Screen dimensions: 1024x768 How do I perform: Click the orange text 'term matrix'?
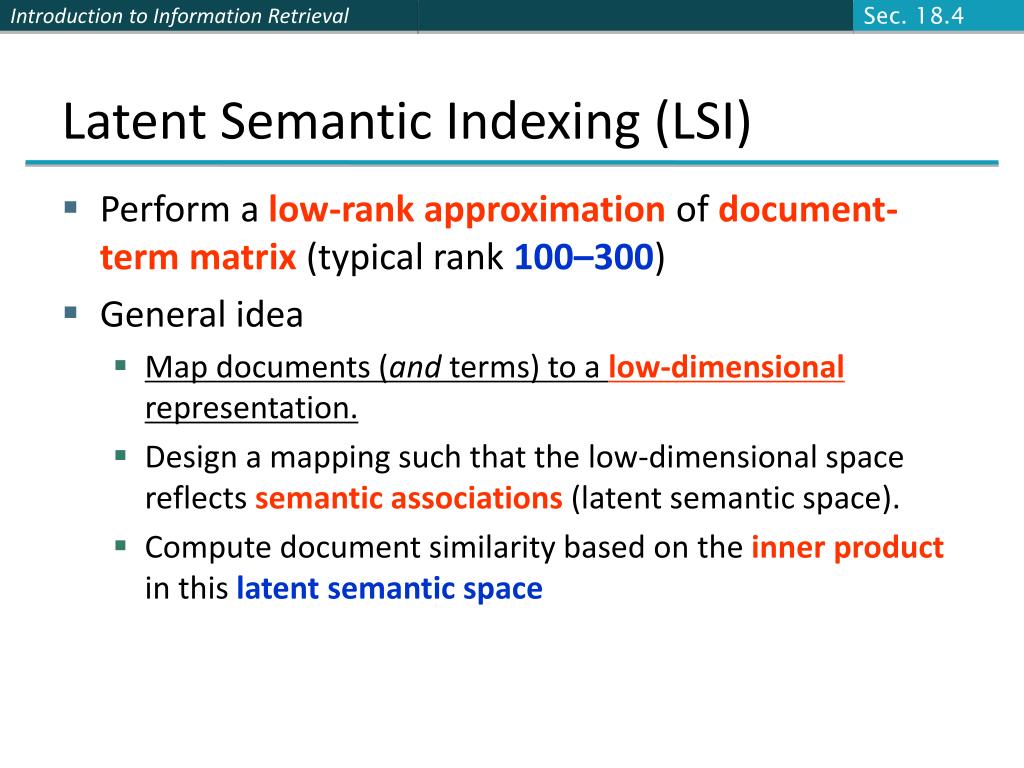198,257
